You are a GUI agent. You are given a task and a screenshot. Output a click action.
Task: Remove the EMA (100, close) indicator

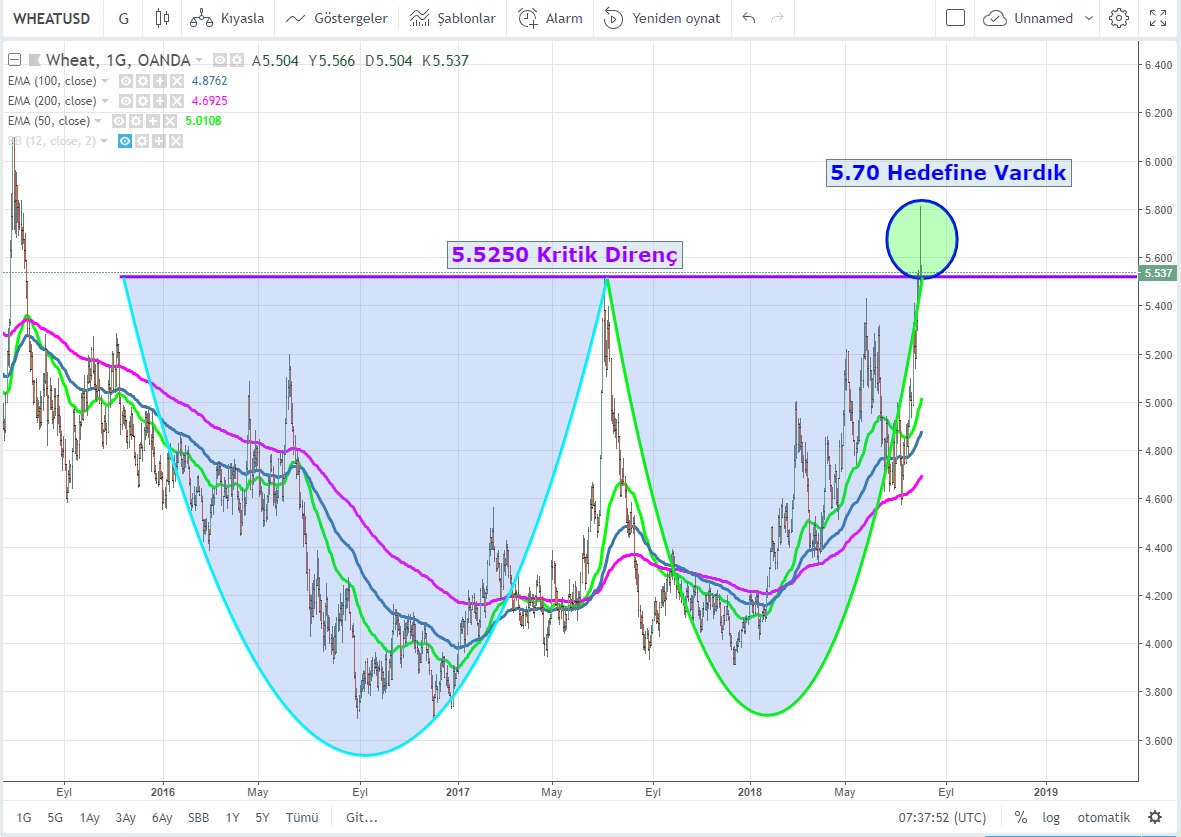point(176,81)
